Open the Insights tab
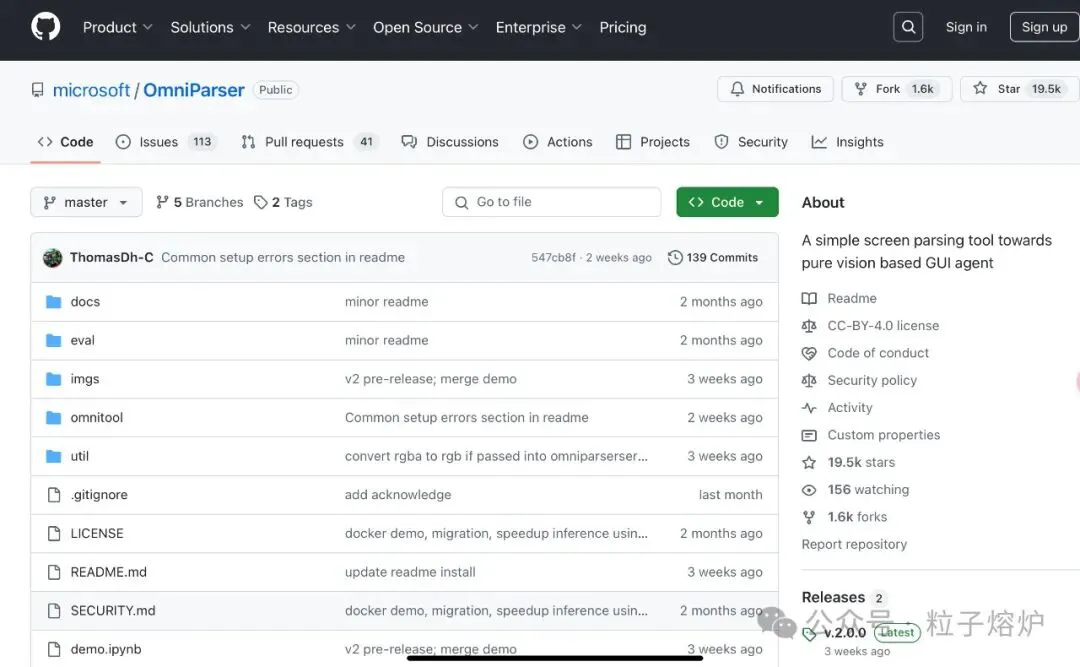The image size is (1080, 667). [847, 142]
